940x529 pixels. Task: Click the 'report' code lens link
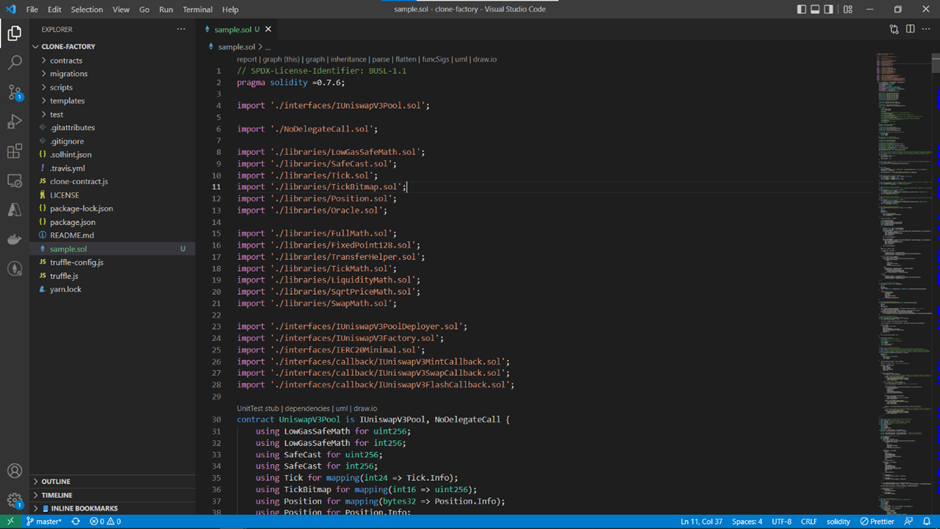[x=246, y=59]
